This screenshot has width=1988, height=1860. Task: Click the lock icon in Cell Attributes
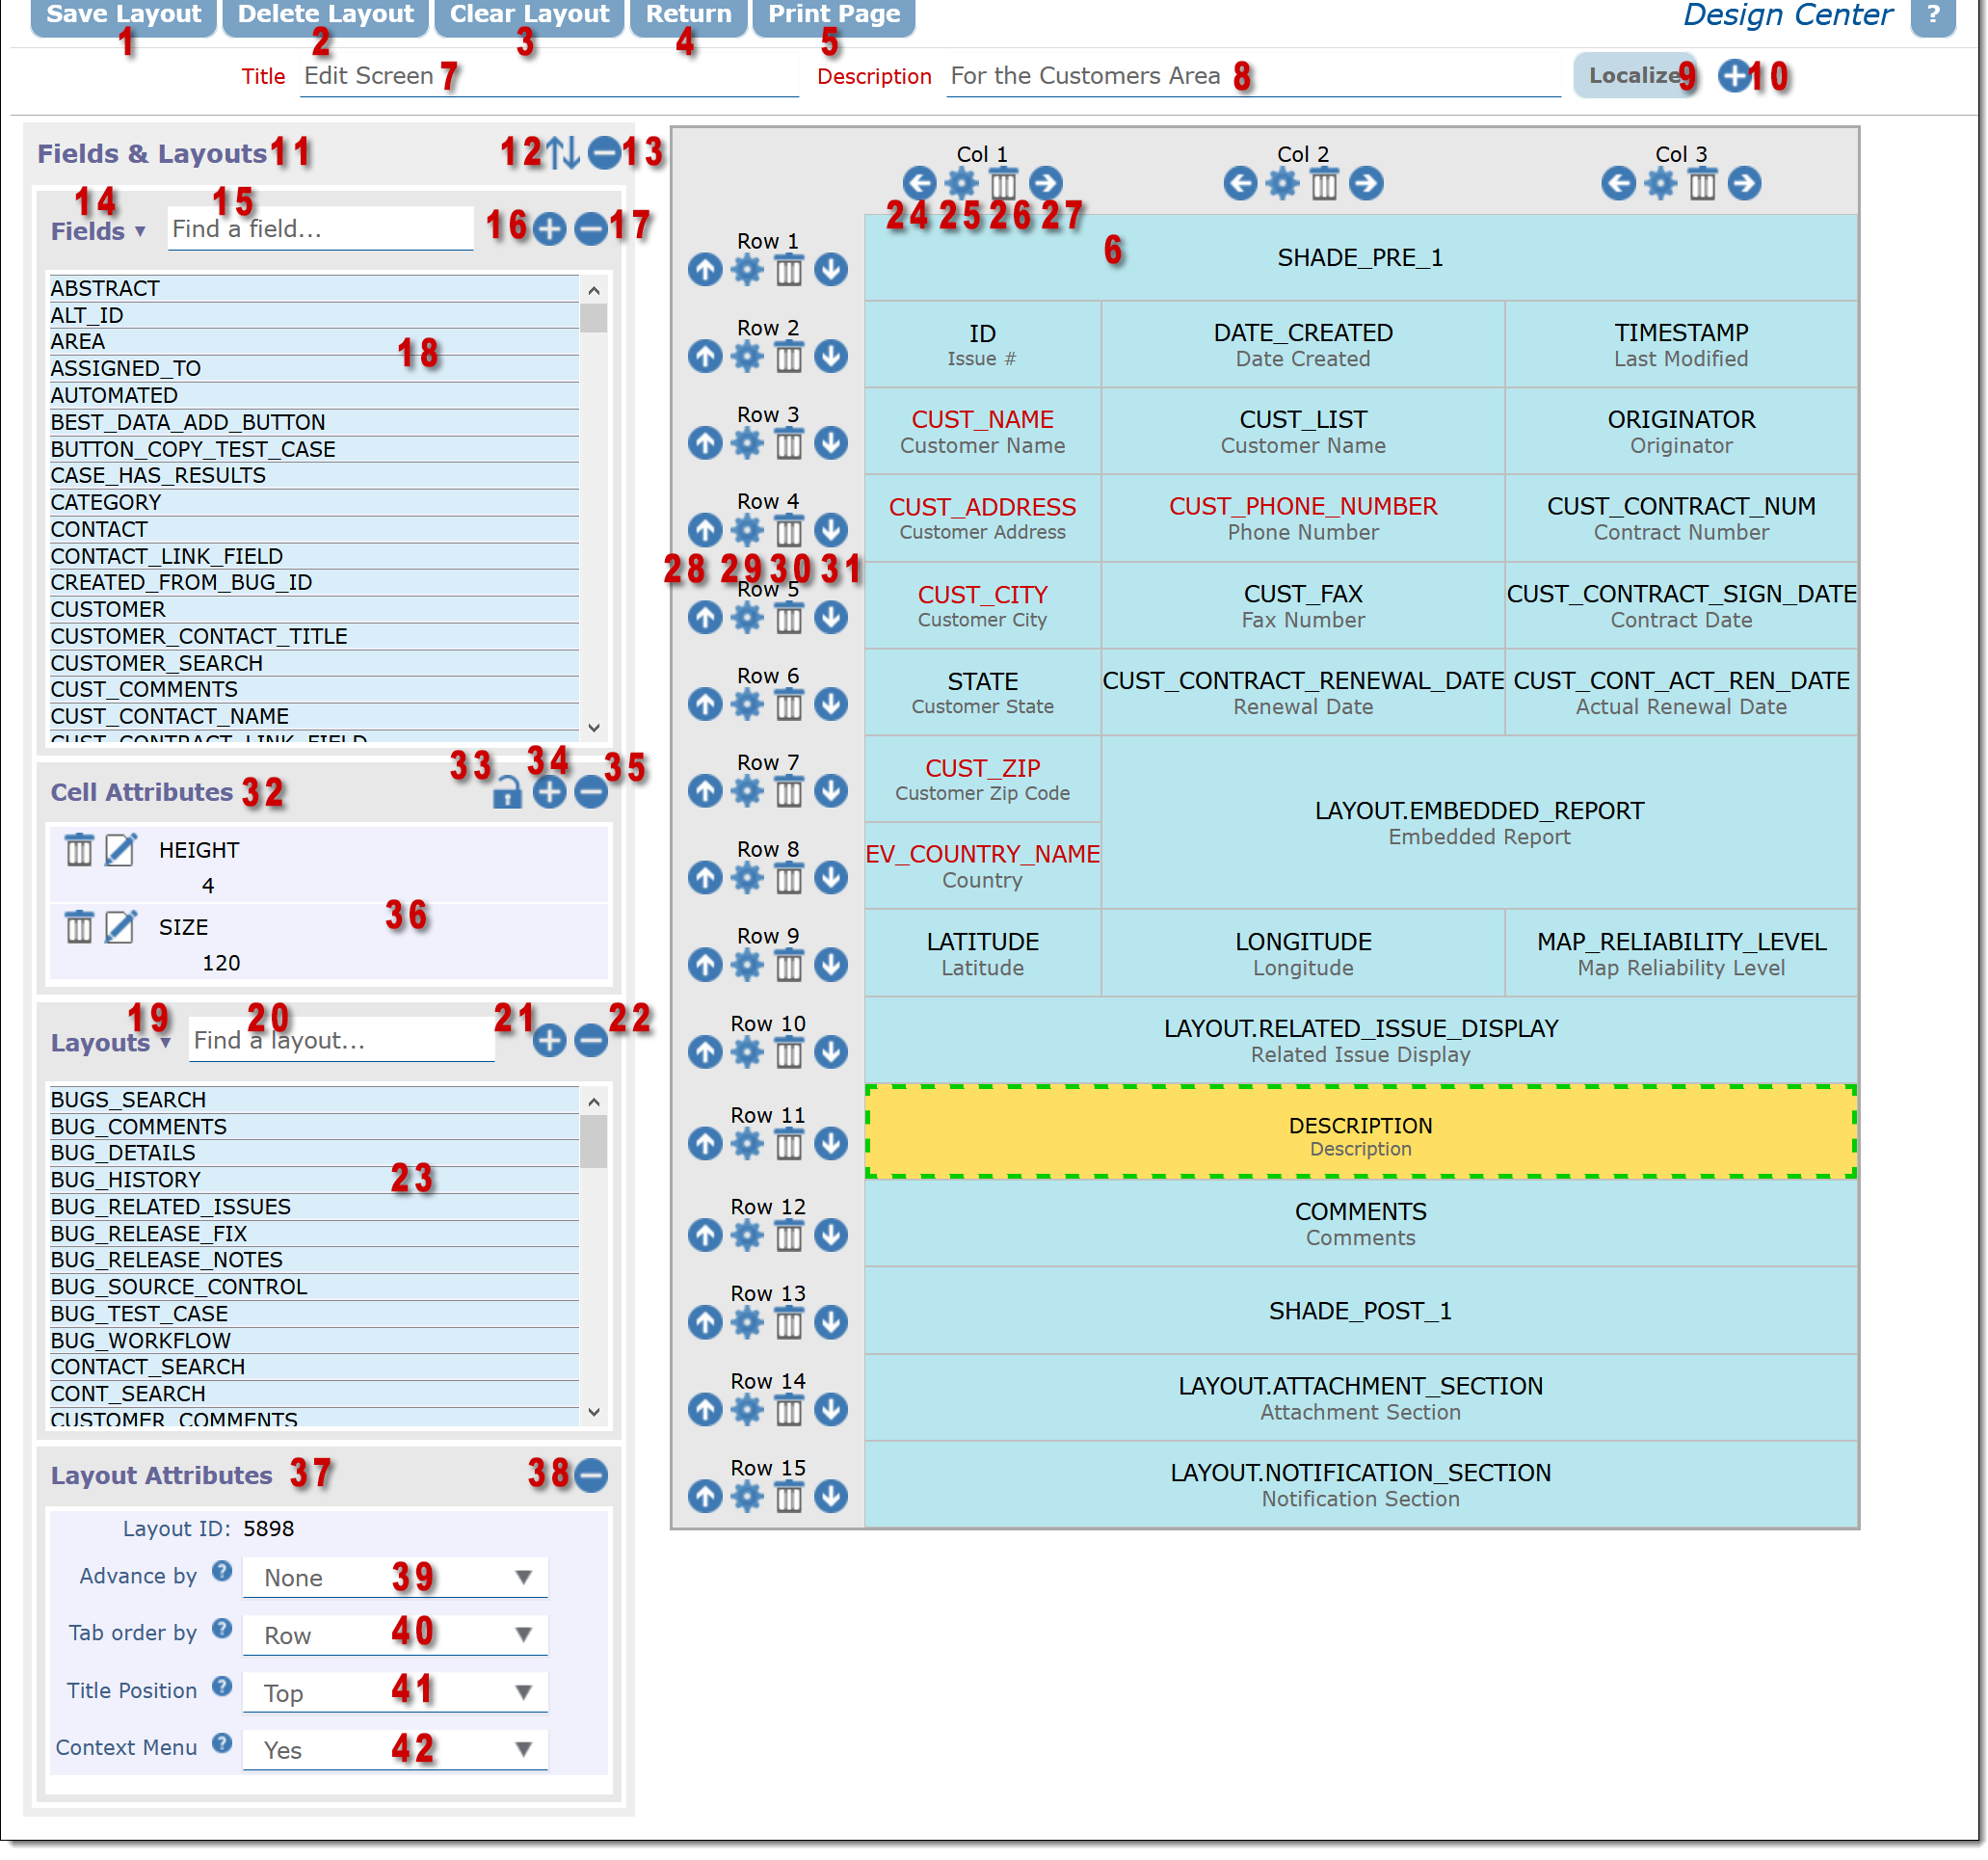click(x=507, y=793)
